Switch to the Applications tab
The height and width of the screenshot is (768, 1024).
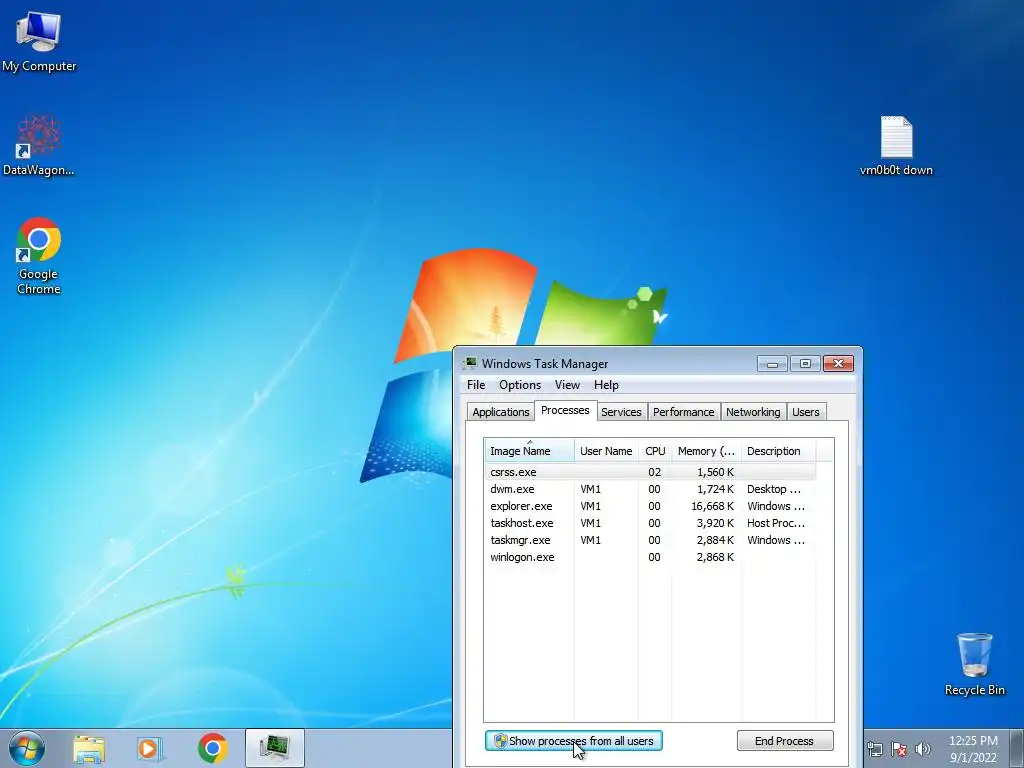(x=501, y=412)
